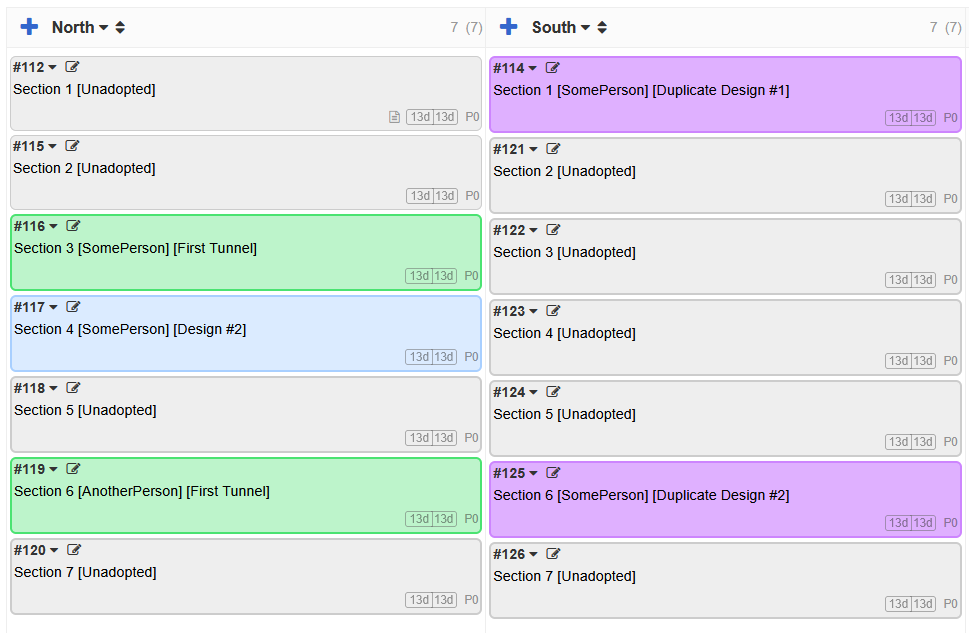
Task: Click the P0 priority label on card #114
Action: point(949,117)
